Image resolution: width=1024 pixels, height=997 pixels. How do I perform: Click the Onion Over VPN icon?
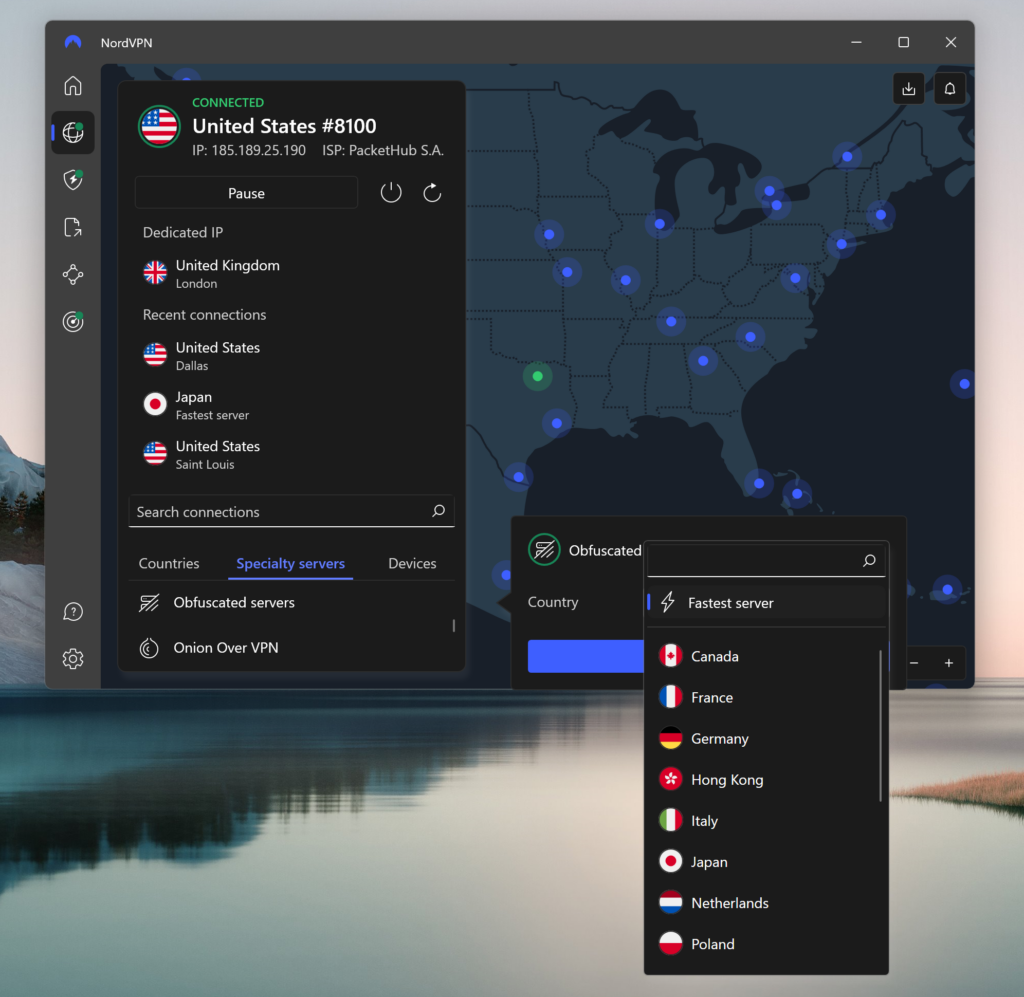point(149,648)
